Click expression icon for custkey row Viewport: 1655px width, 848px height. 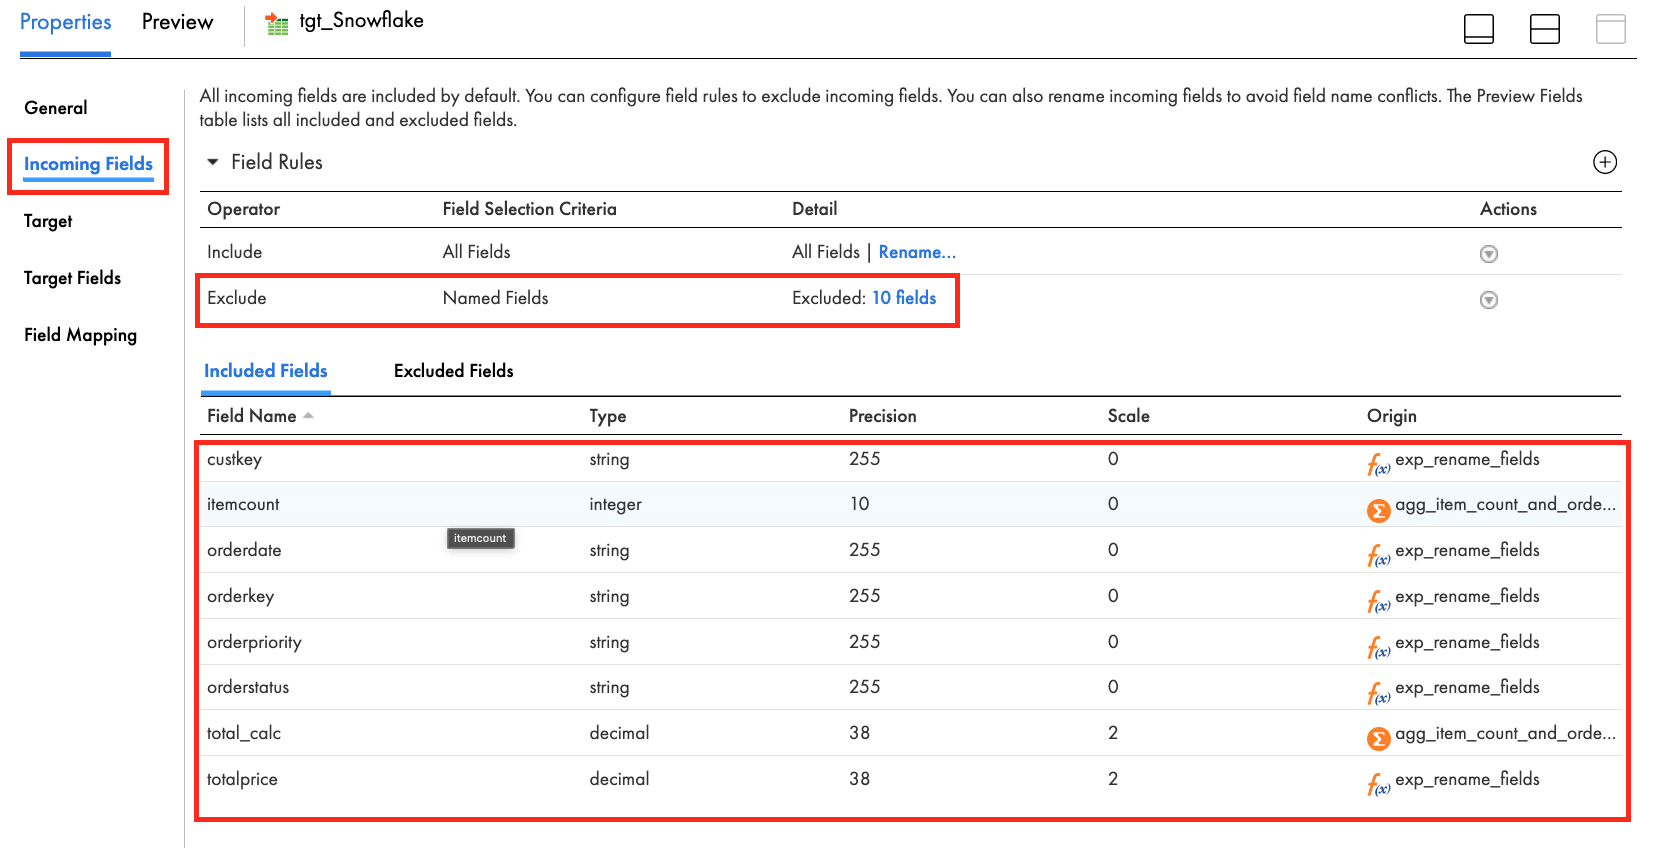[x=1378, y=464]
